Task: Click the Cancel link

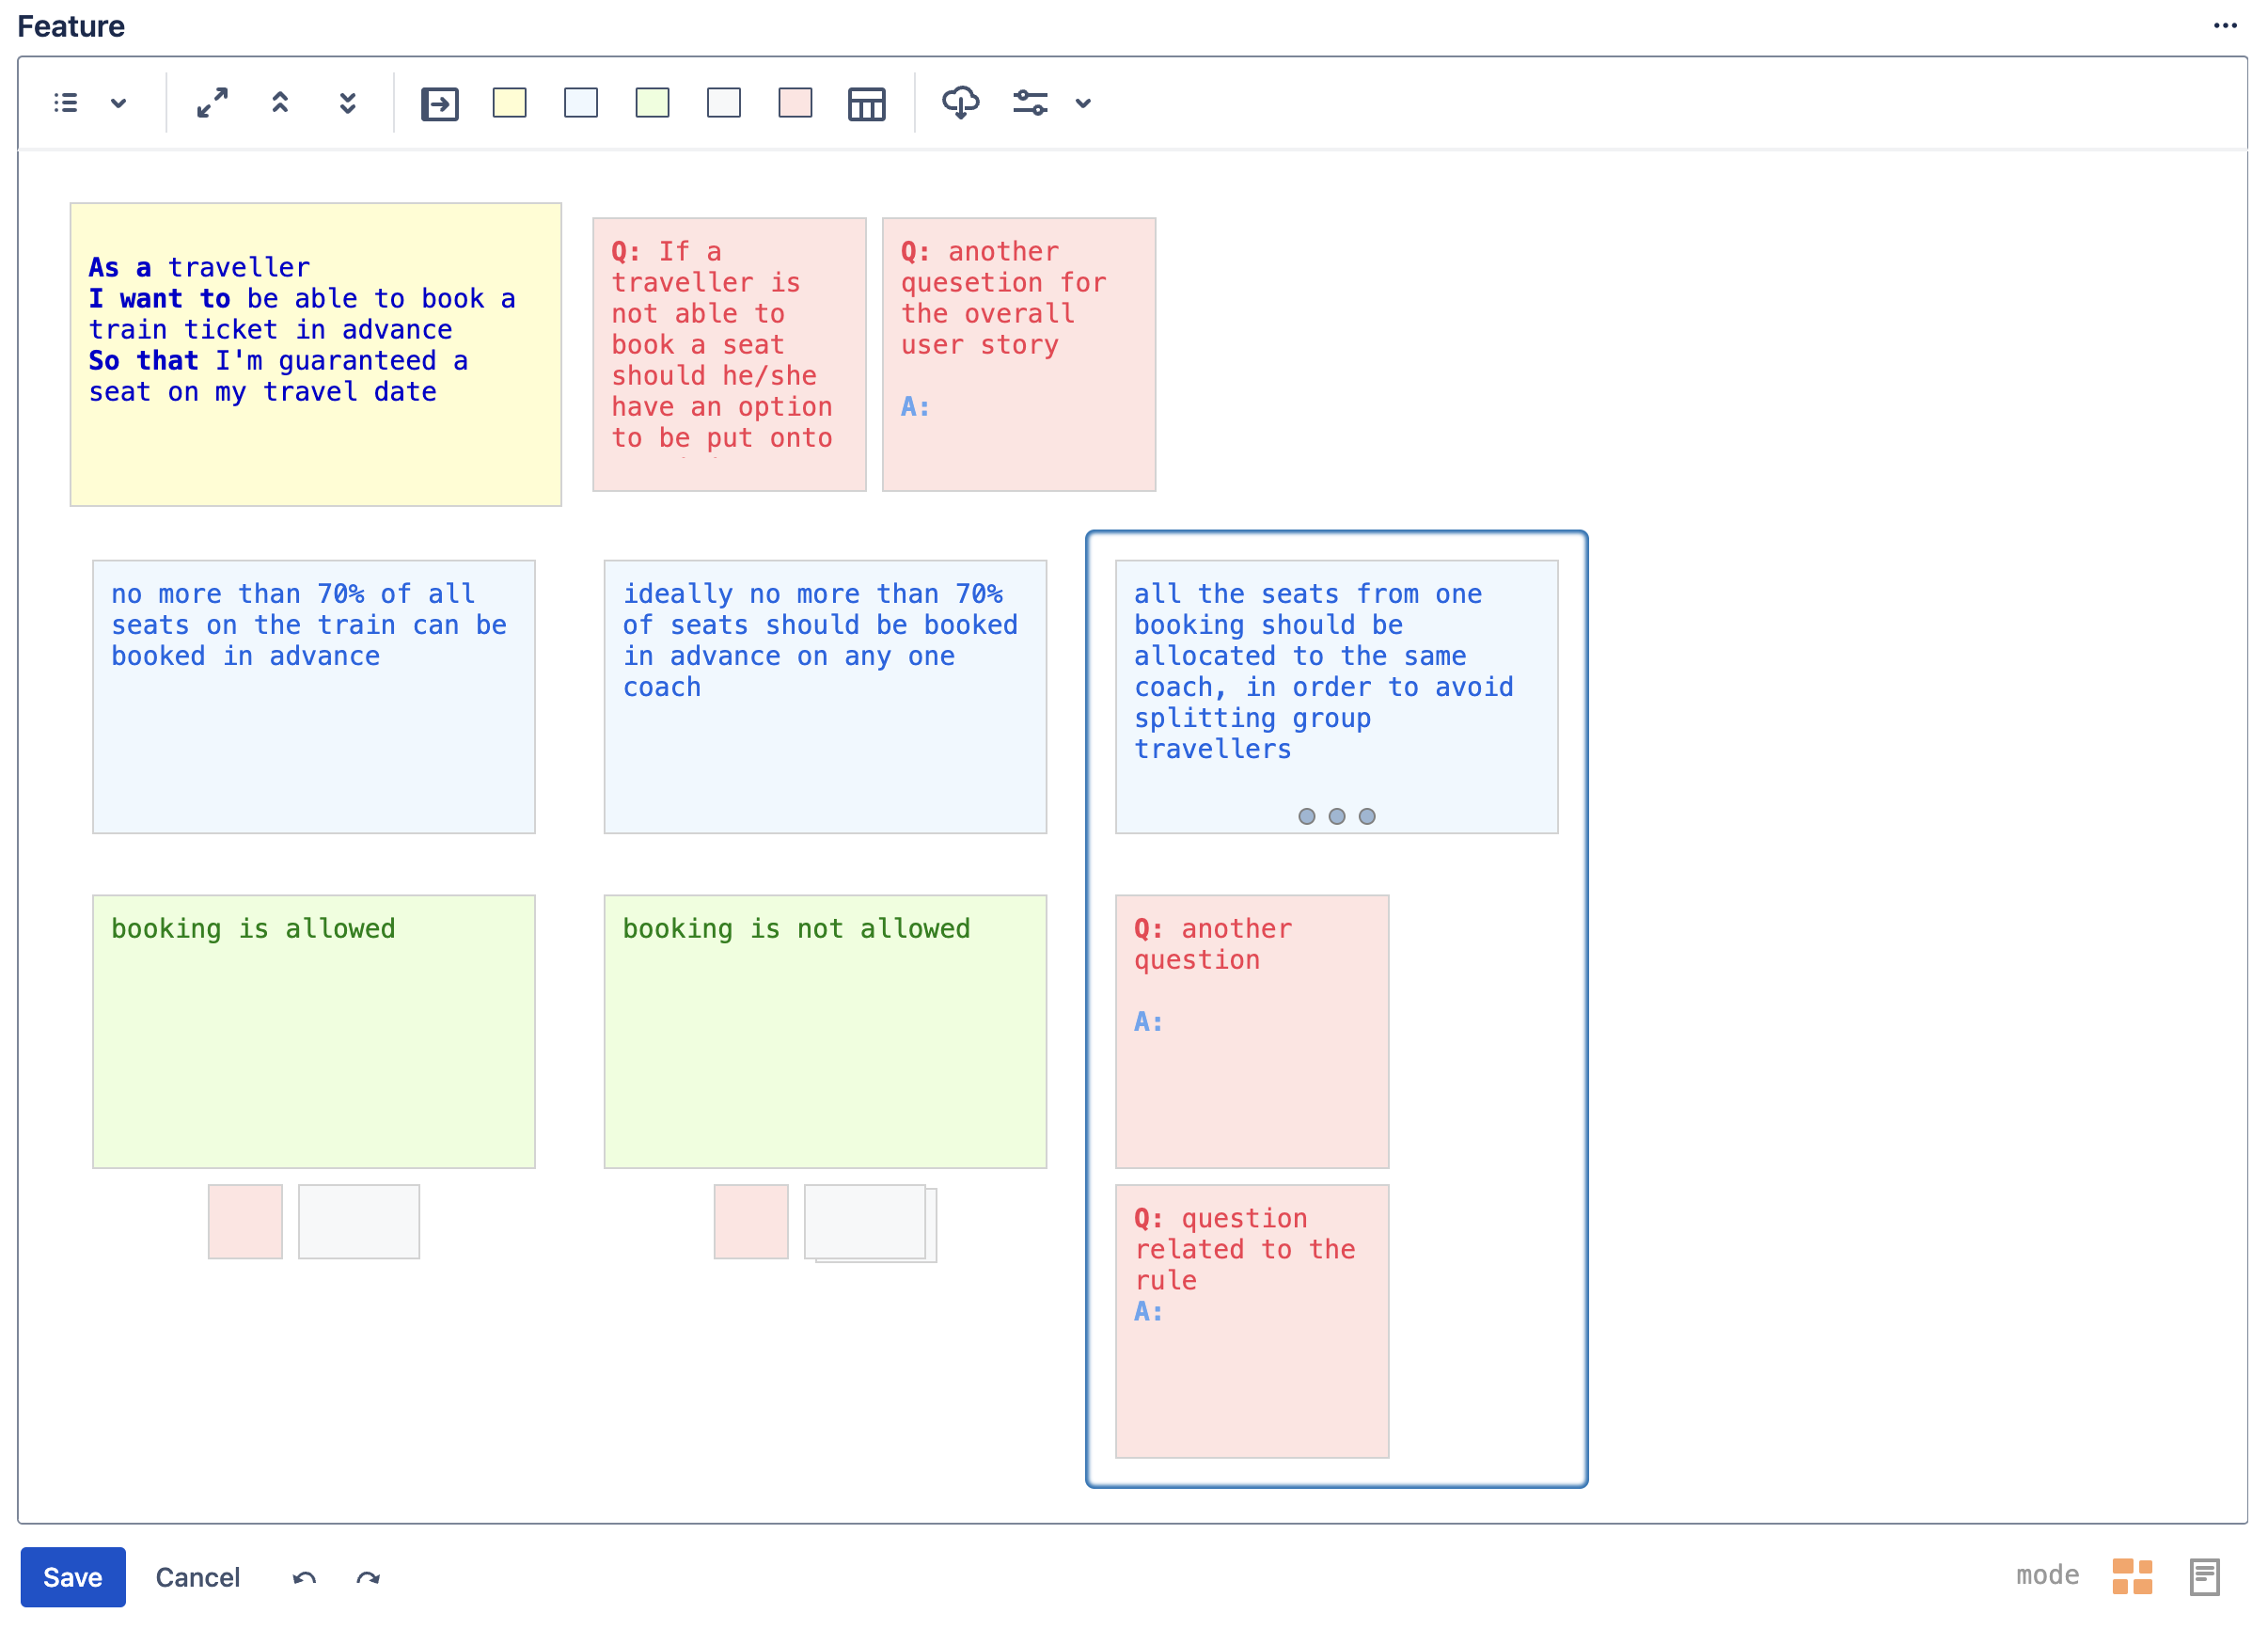Action: pyautogui.click(x=198, y=1577)
